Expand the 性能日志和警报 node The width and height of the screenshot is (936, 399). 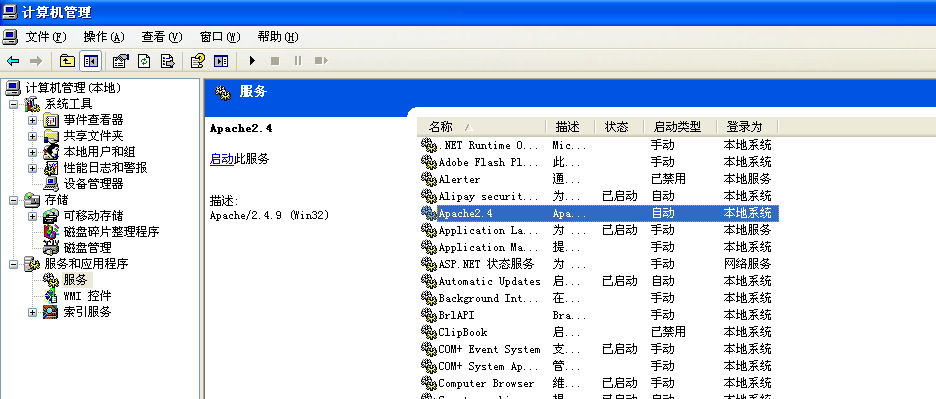point(32,168)
